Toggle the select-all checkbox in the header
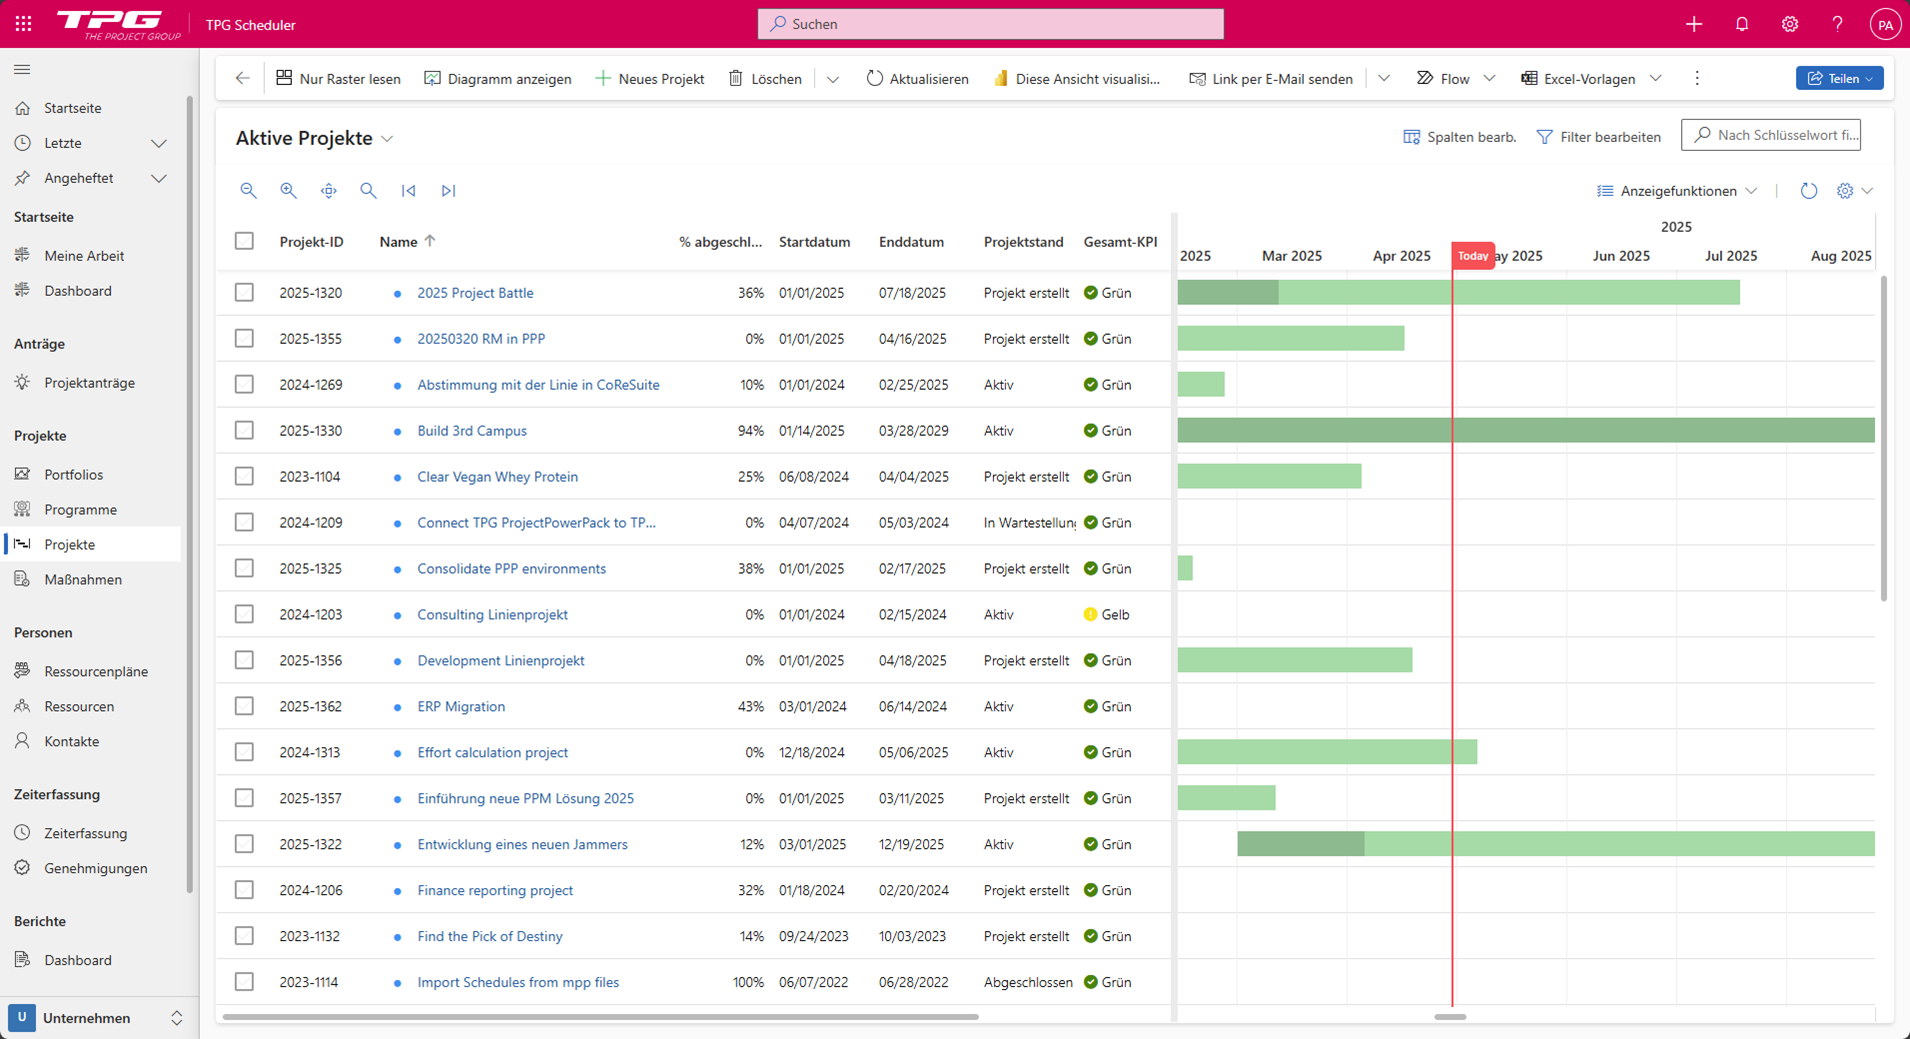 point(244,241)
